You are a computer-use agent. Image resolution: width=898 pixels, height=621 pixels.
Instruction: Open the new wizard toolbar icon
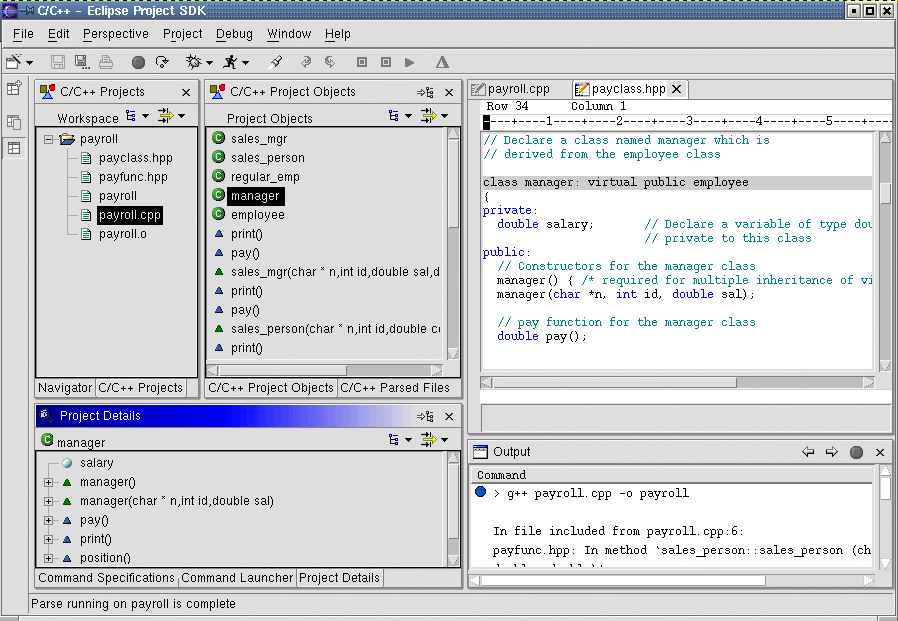coord(14,61)
